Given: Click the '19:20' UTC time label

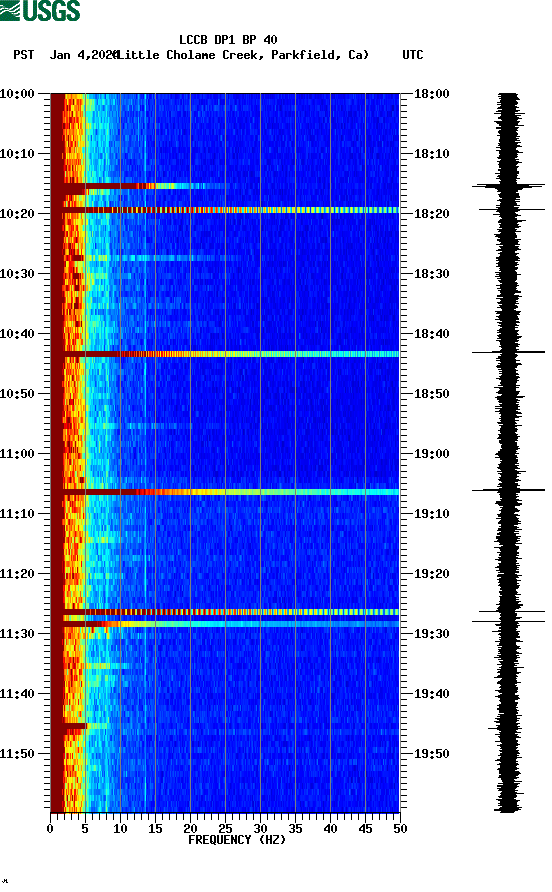Looking at the screenshot, I should [431, 574].
